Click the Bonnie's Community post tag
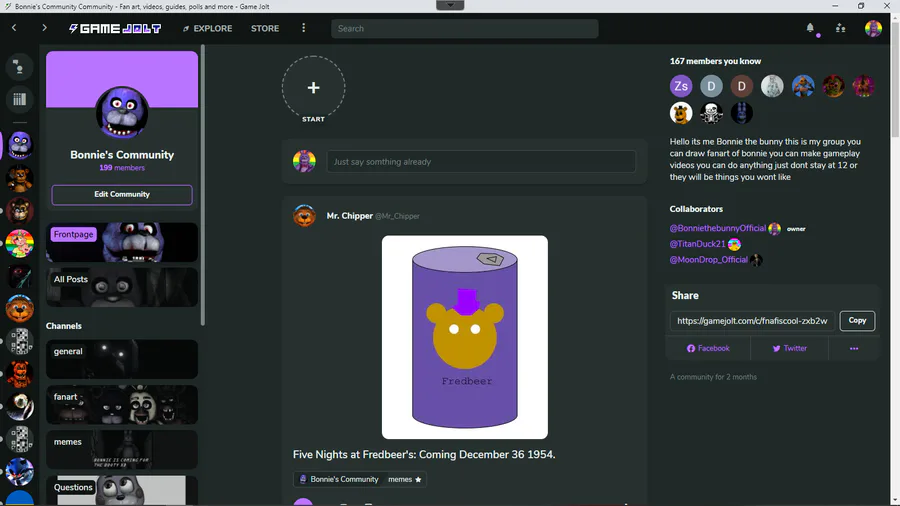The image size is (900, 506). click(x=339, y=479)
